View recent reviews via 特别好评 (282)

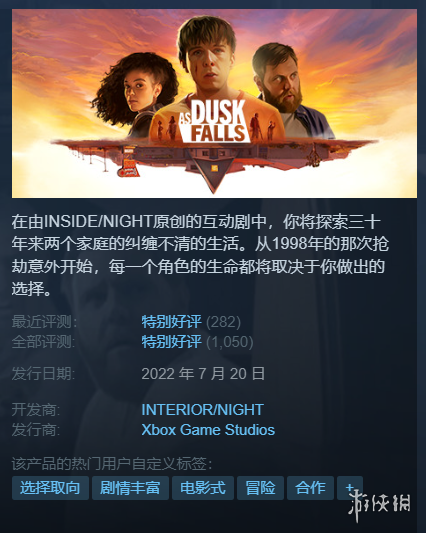tap(191, 322)
